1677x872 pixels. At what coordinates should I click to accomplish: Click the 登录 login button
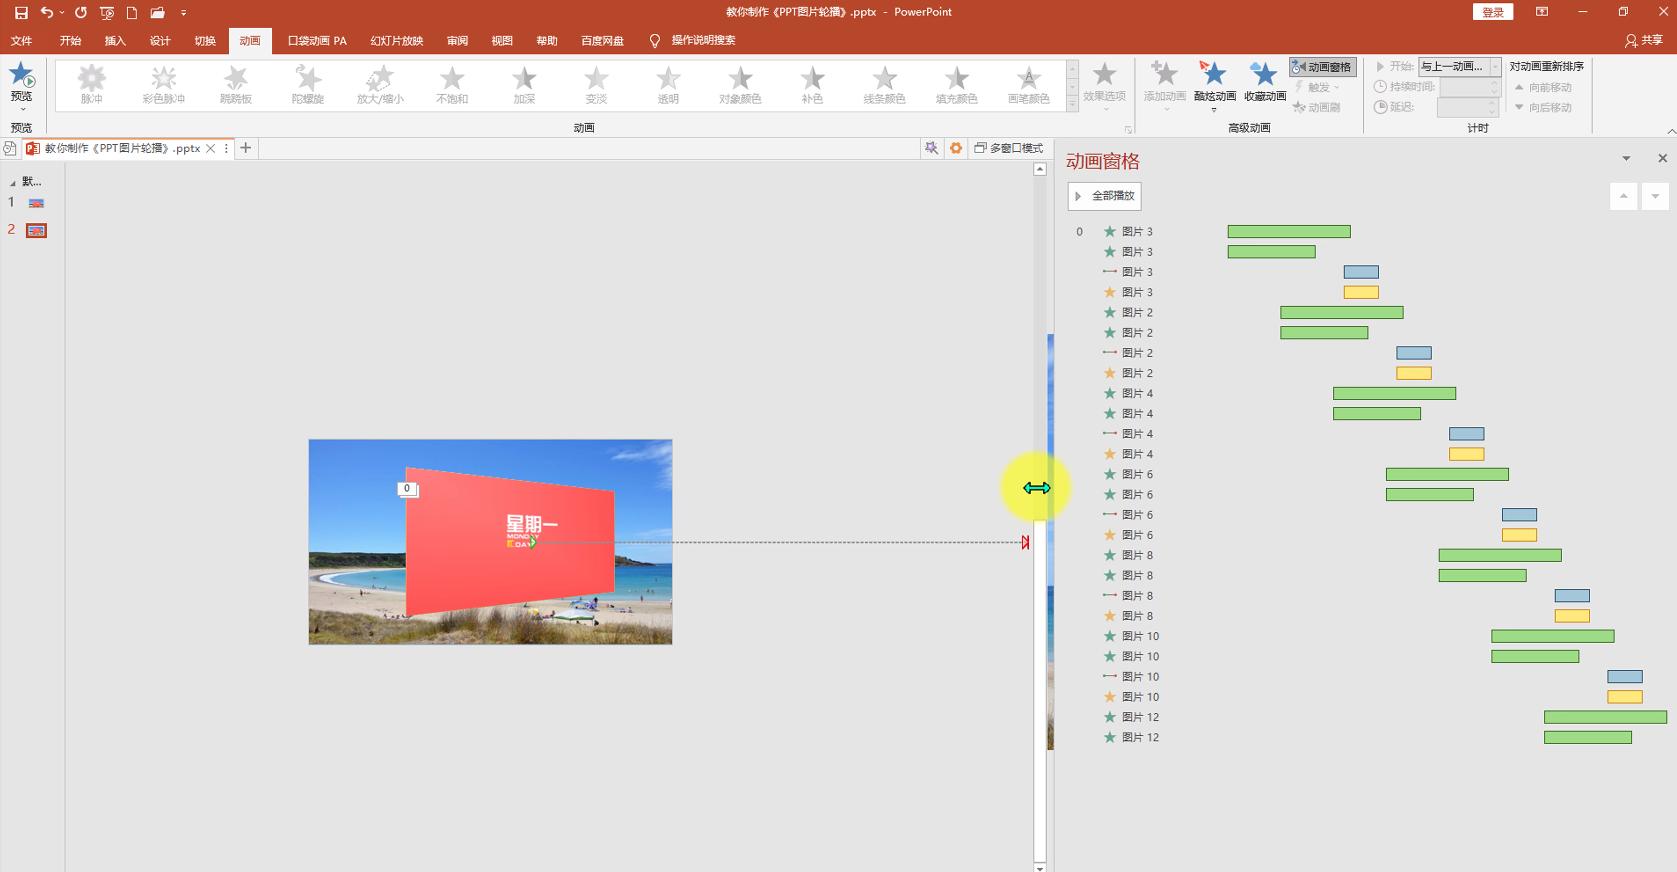click(1492, 12)
